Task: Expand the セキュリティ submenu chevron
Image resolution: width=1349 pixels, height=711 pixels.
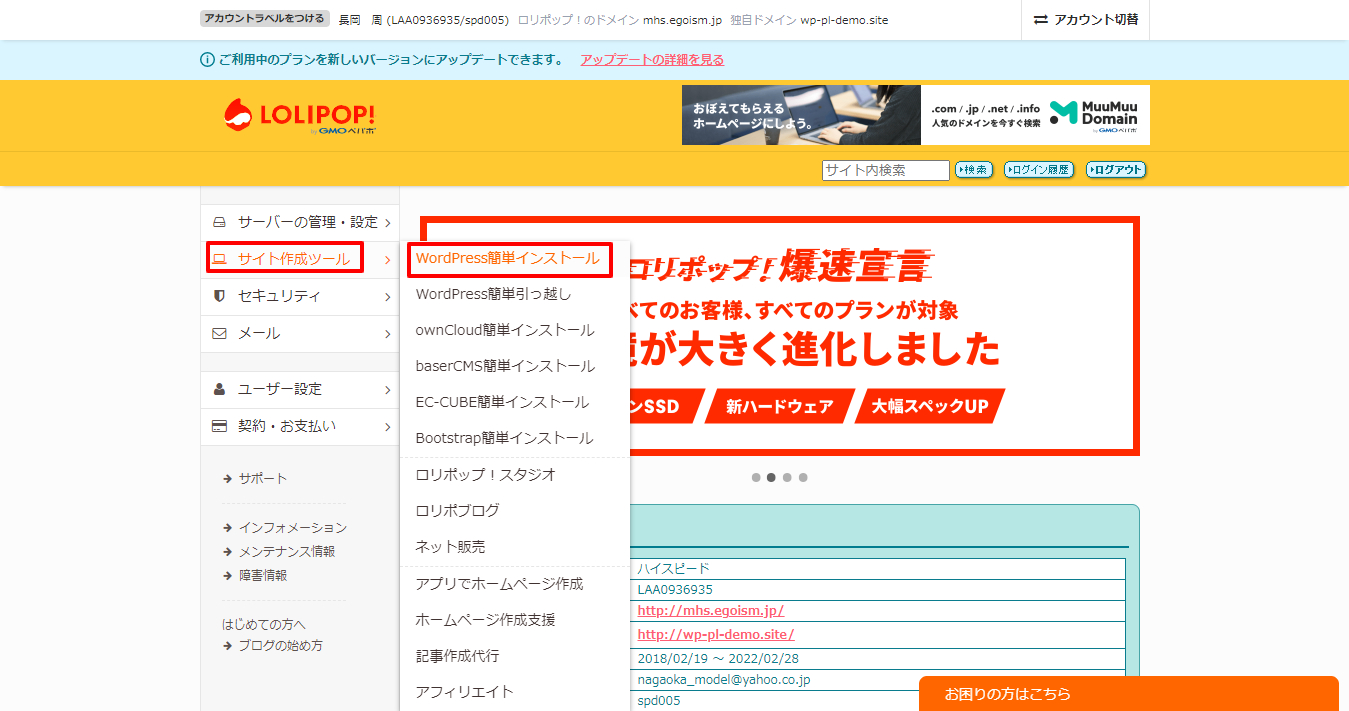Action: (x=389, y=296)
